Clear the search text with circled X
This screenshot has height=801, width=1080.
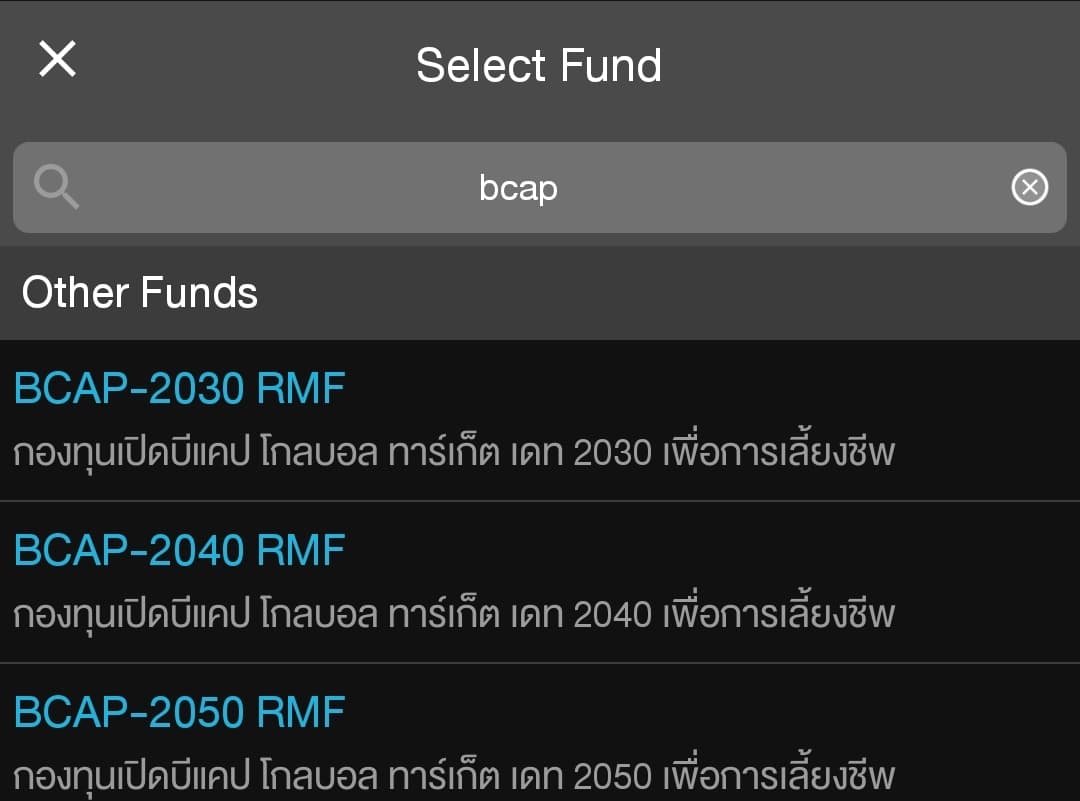1029,187
